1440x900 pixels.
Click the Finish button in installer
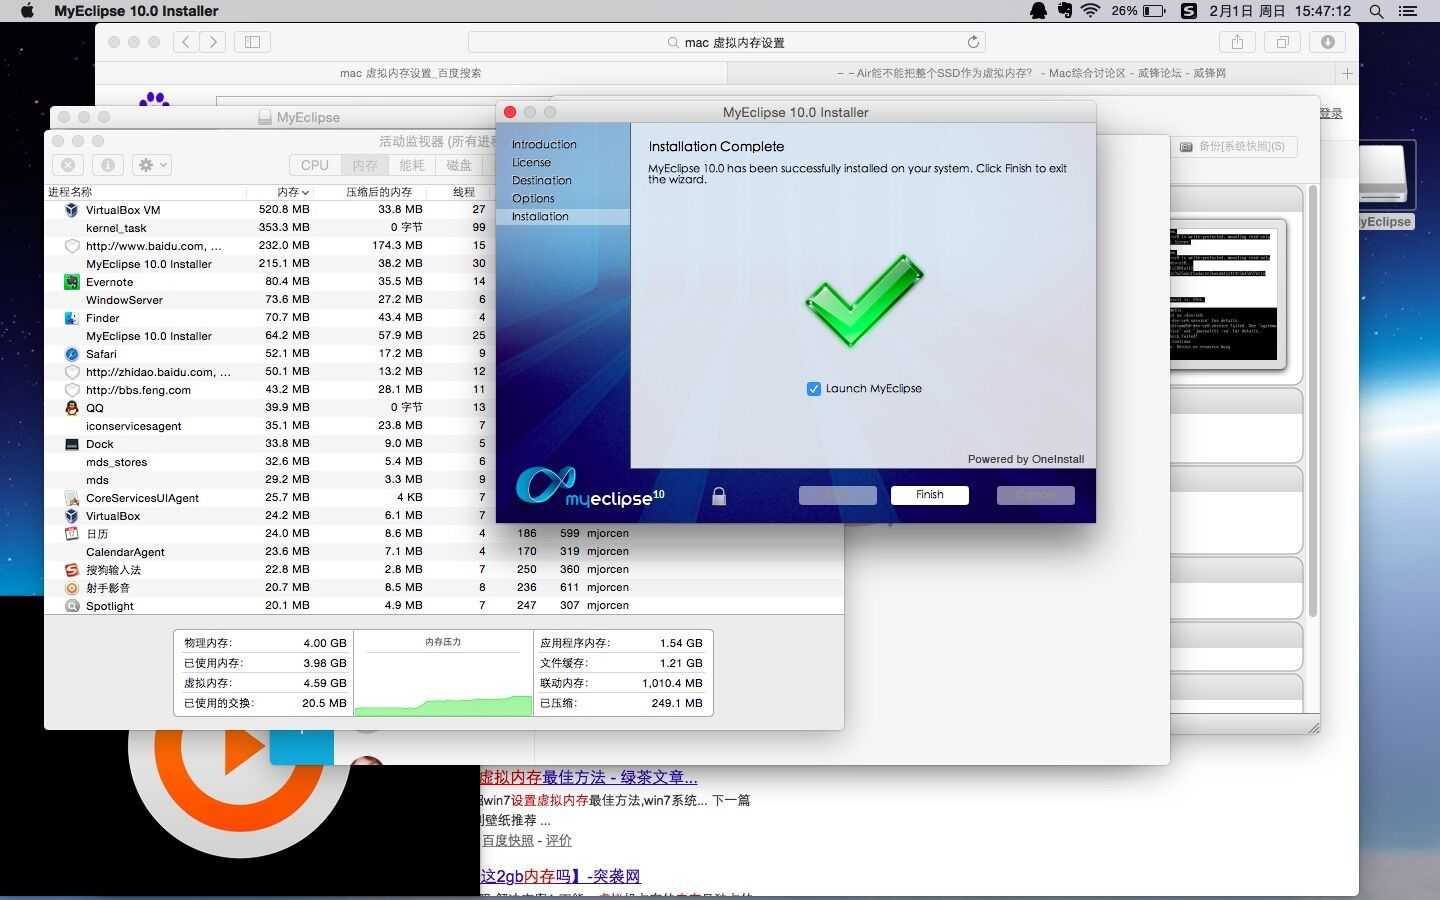tap(929, 495)
